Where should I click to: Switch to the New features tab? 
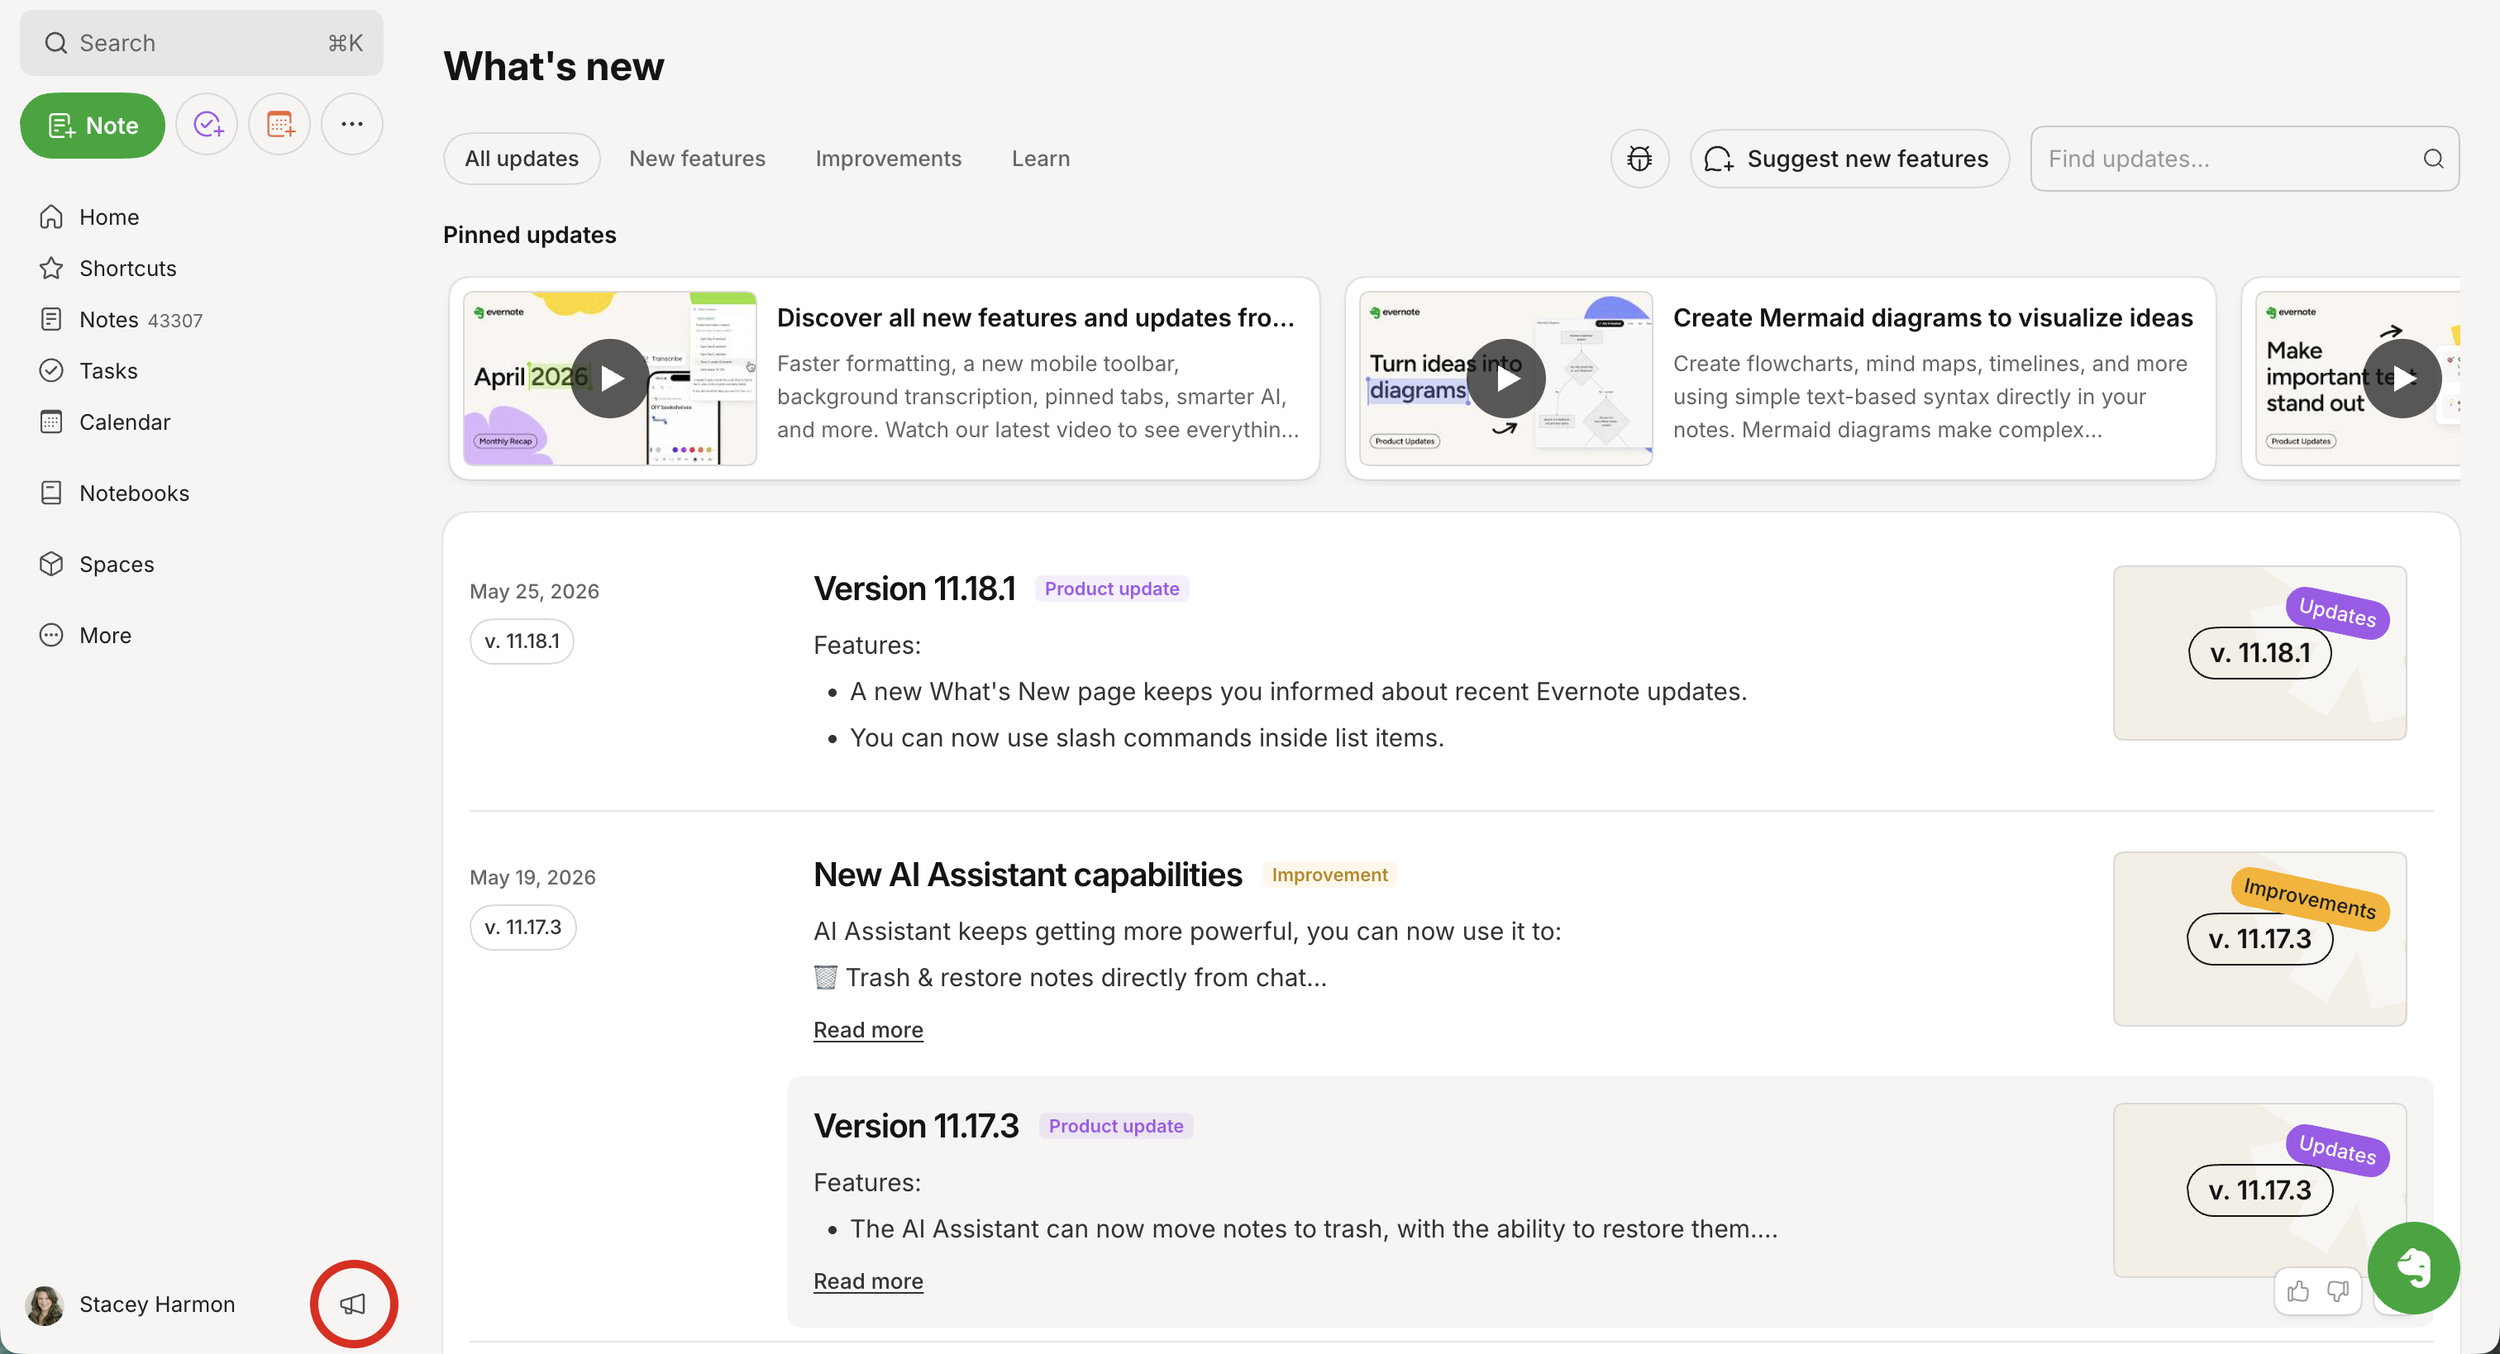click(697, 158)
